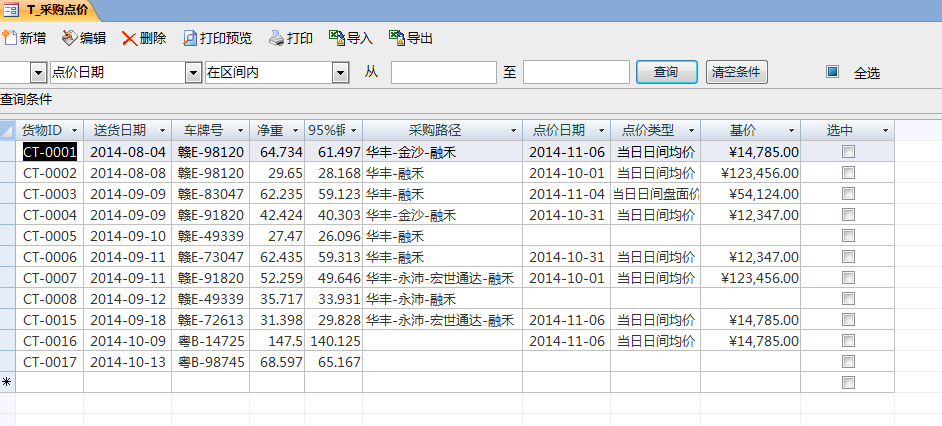Select the T_采购点价 tab
The height and width of the screenshot is (426, 942).
point(56,9)
